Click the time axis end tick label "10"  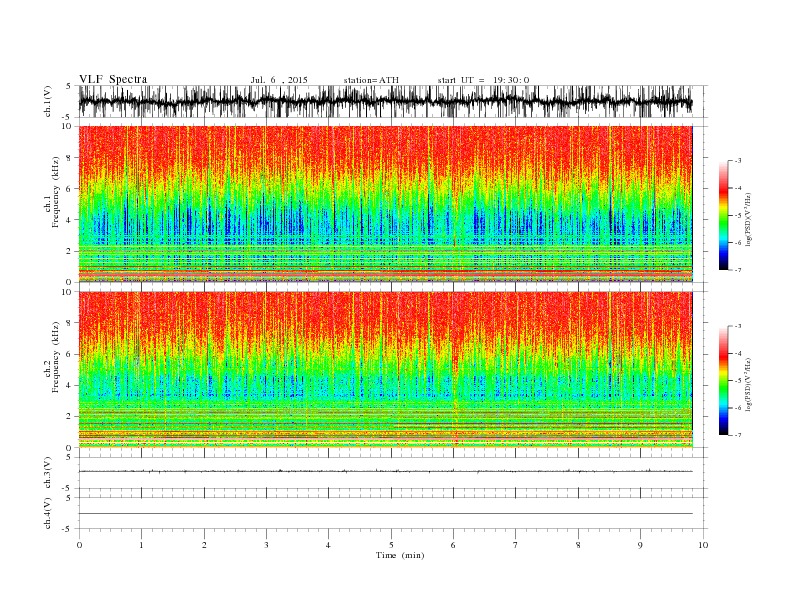703,545
